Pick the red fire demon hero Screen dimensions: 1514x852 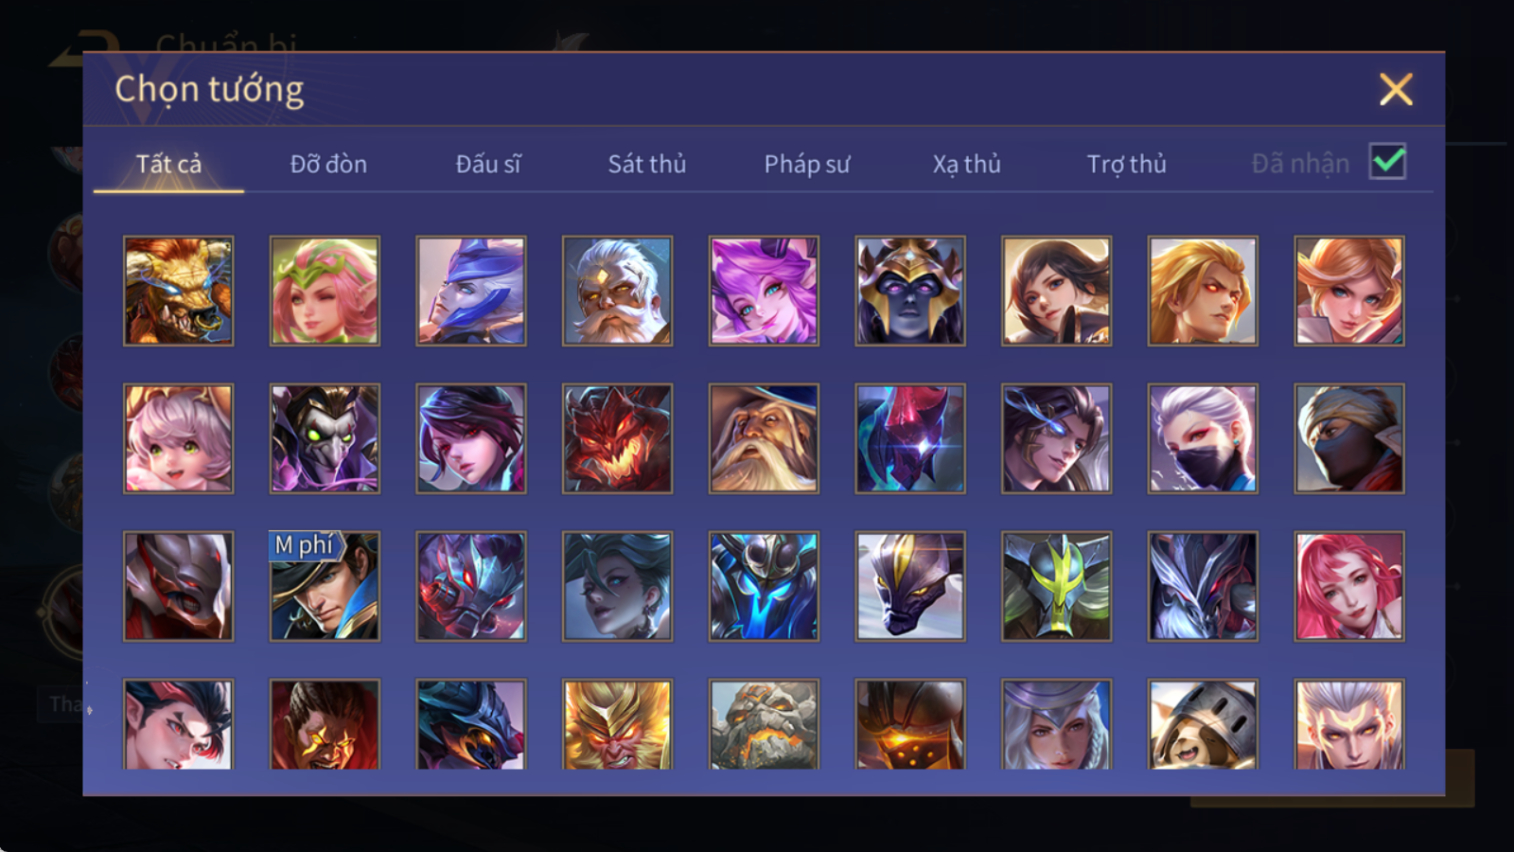coord(617,439)
